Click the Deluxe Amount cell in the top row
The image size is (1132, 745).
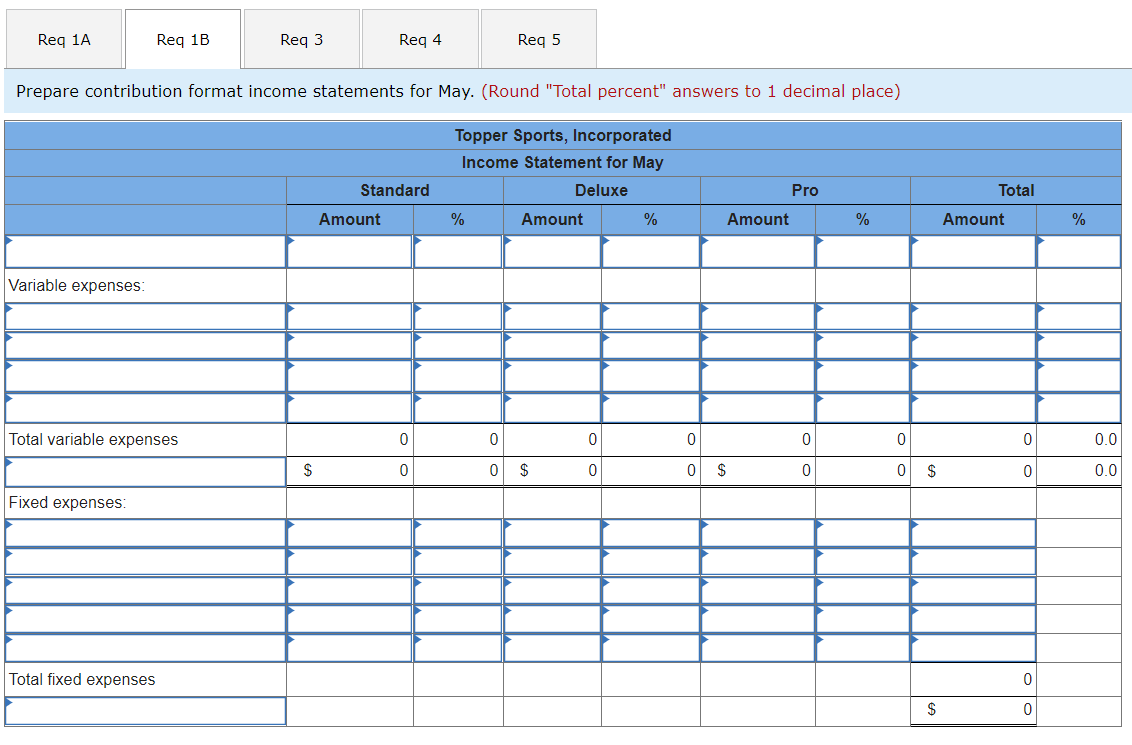[552, 252]
